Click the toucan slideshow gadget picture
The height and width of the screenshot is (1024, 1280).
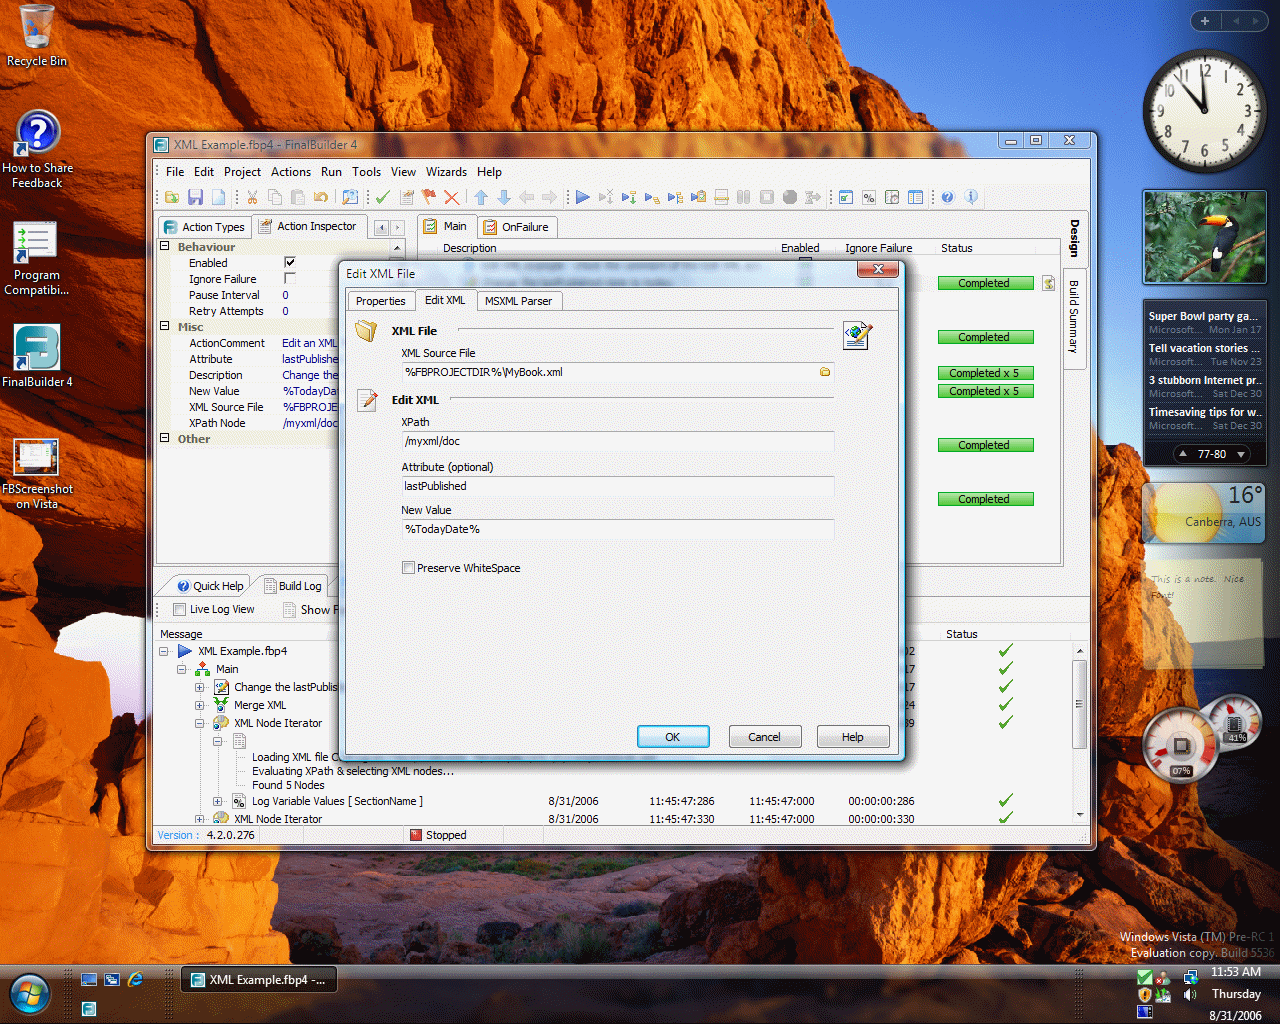[1205, 237]
